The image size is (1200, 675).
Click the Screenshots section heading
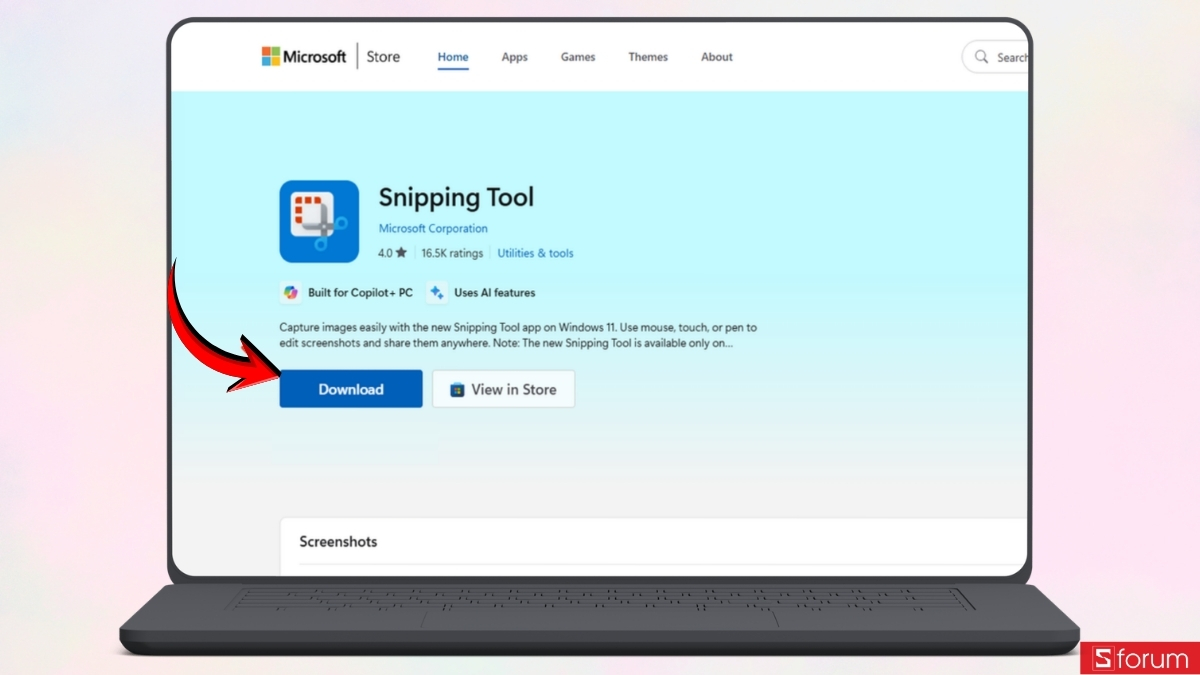click(x=338, y=541)
